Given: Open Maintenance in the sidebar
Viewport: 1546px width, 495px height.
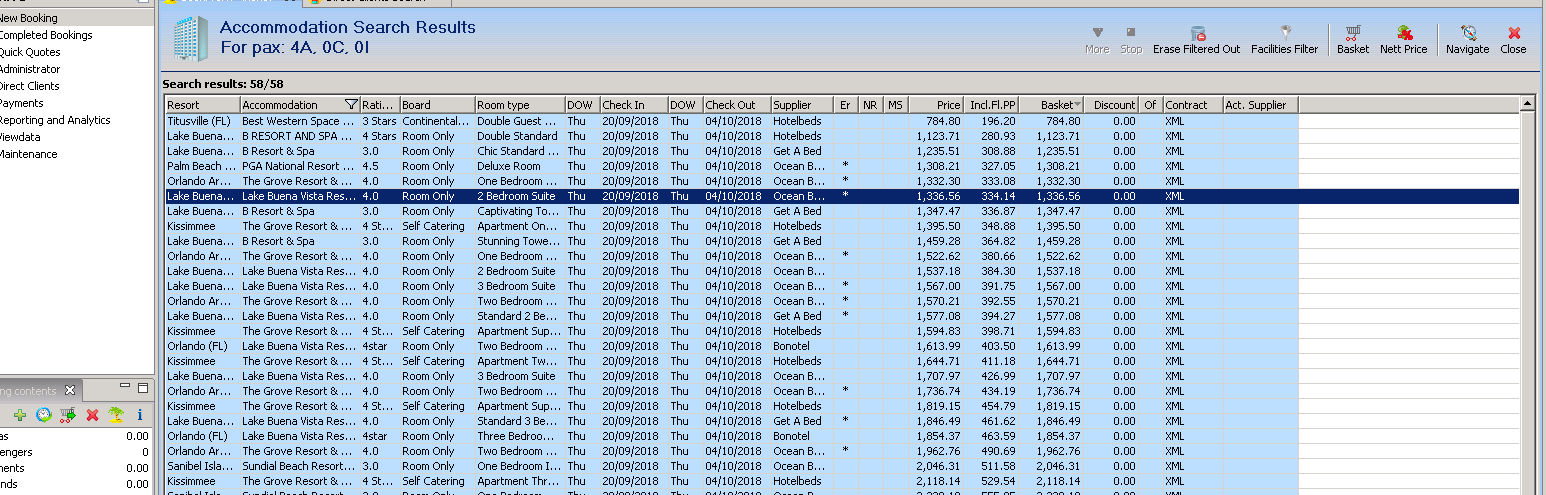Looking at the screenshot, I should [x=29, y=154].
